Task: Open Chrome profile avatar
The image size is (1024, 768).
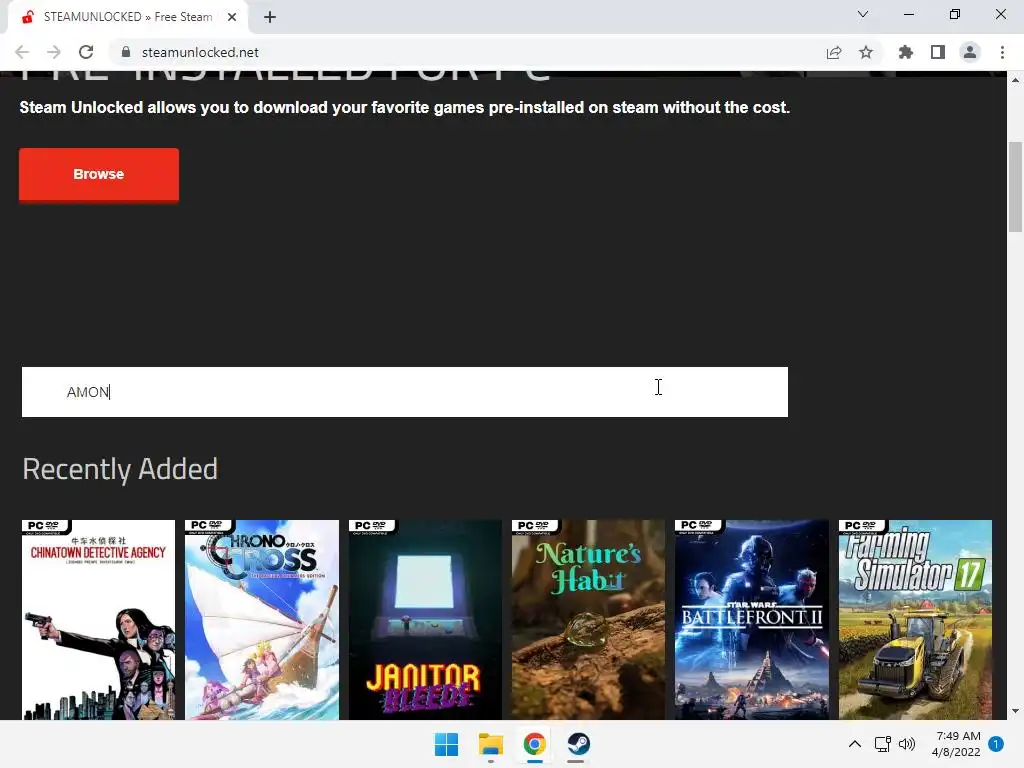Action: 970,52
